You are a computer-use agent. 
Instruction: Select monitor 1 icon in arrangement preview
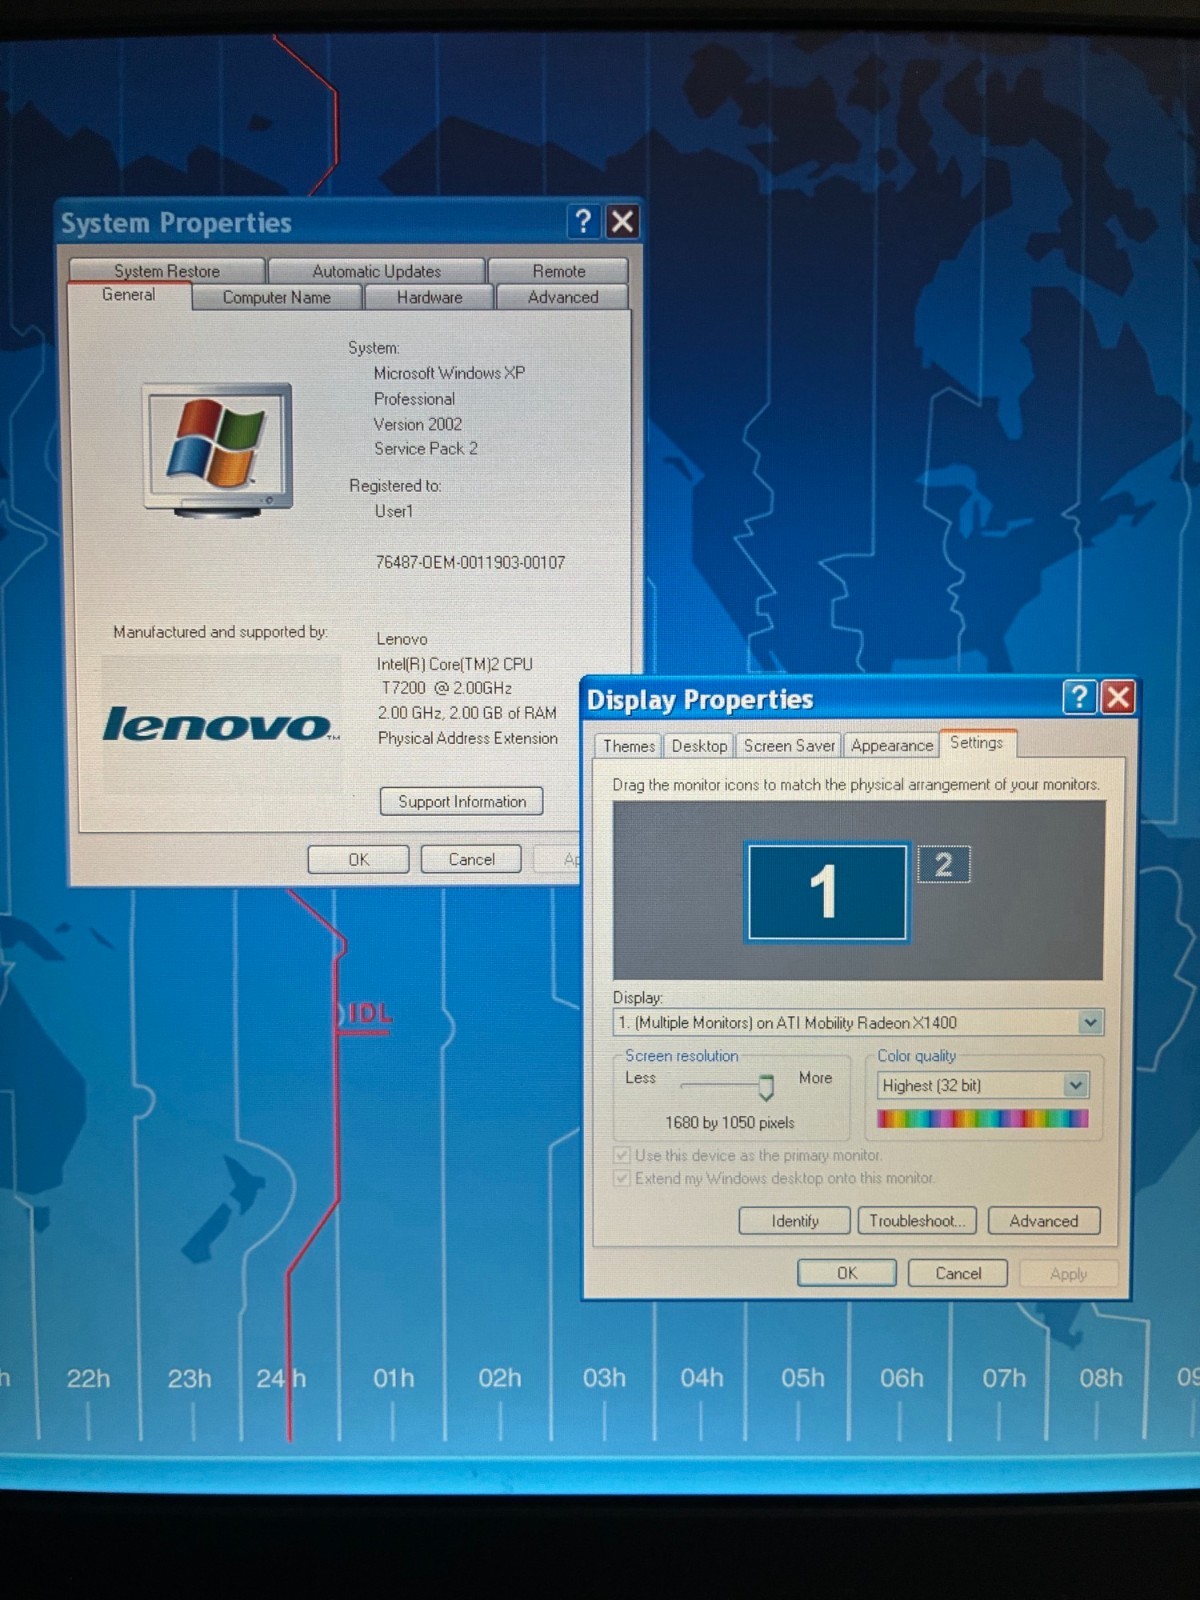pos(827,892)
